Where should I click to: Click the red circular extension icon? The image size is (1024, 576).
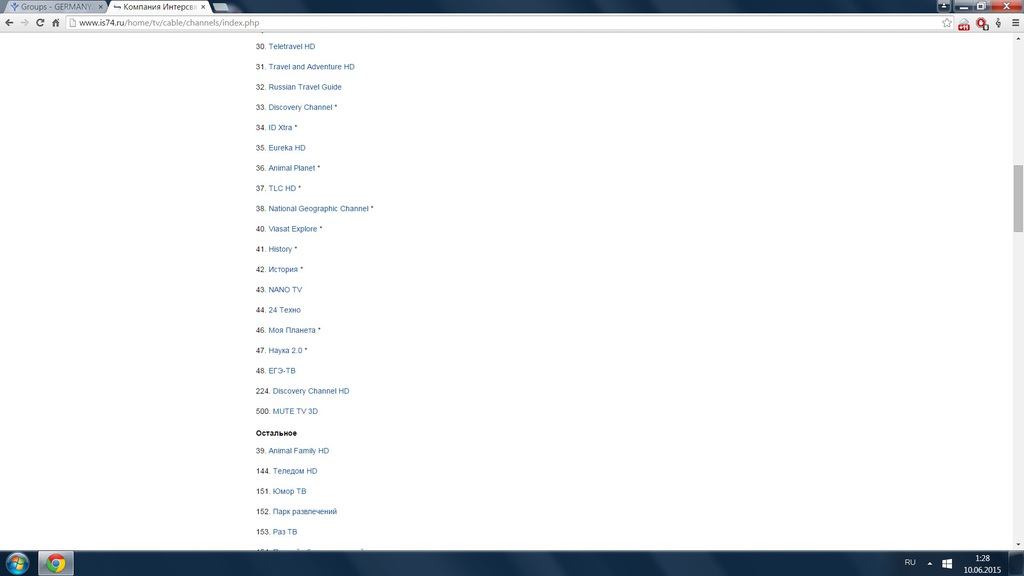click(982, 24)
